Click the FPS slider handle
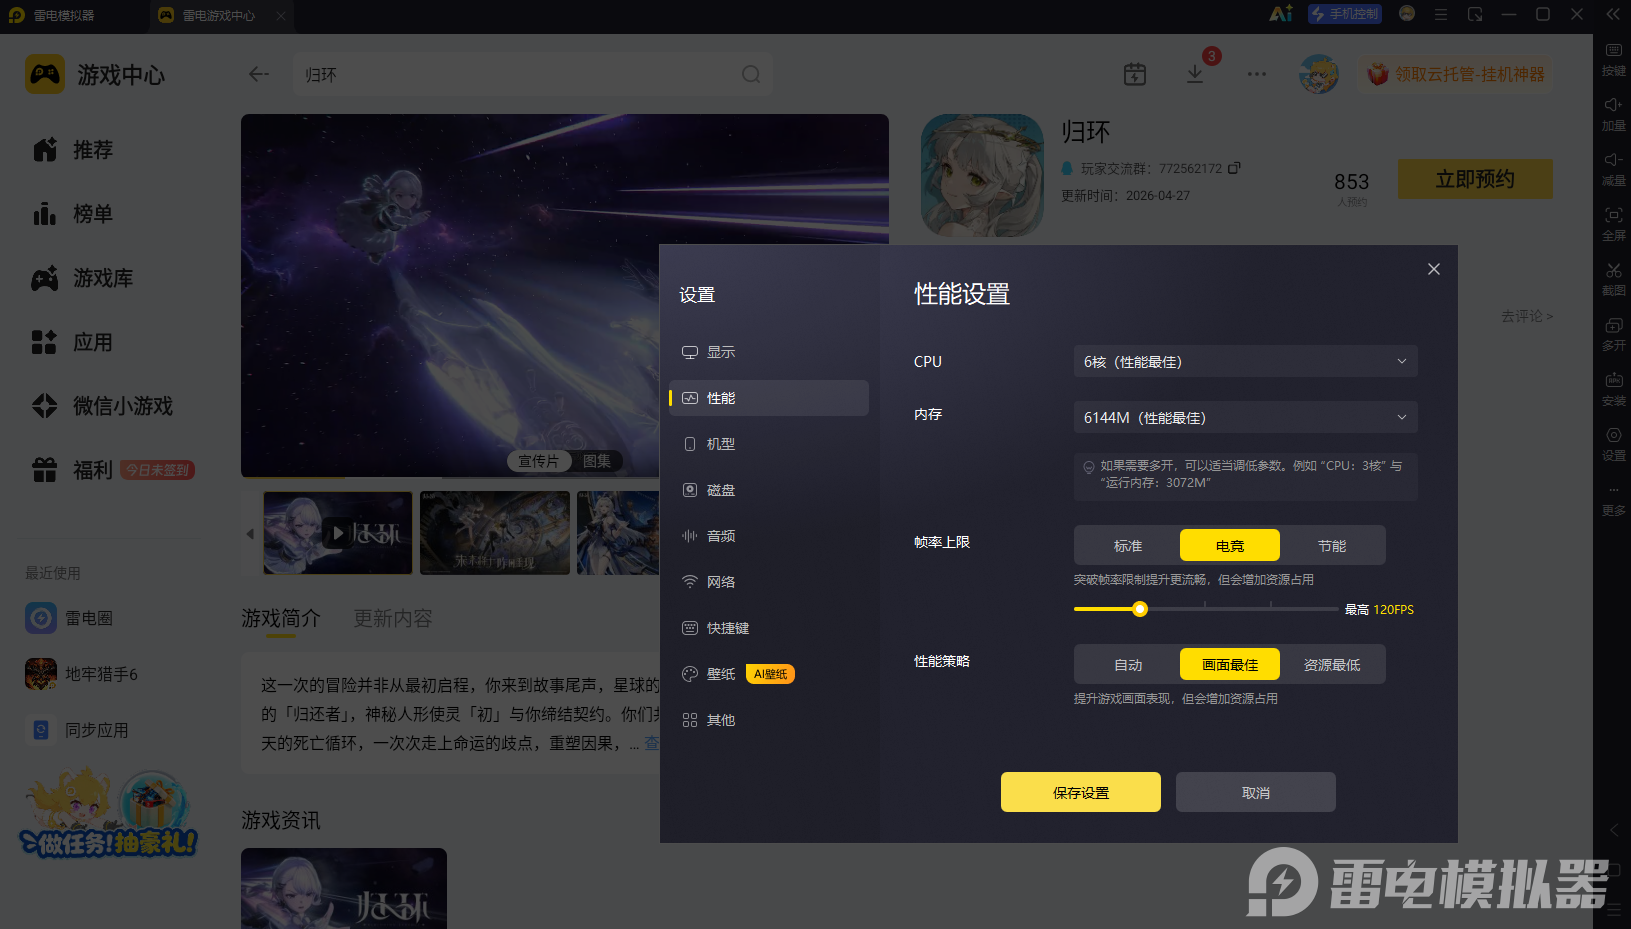The height and width of the screenshot is (929, 1631). point(1140,609)
